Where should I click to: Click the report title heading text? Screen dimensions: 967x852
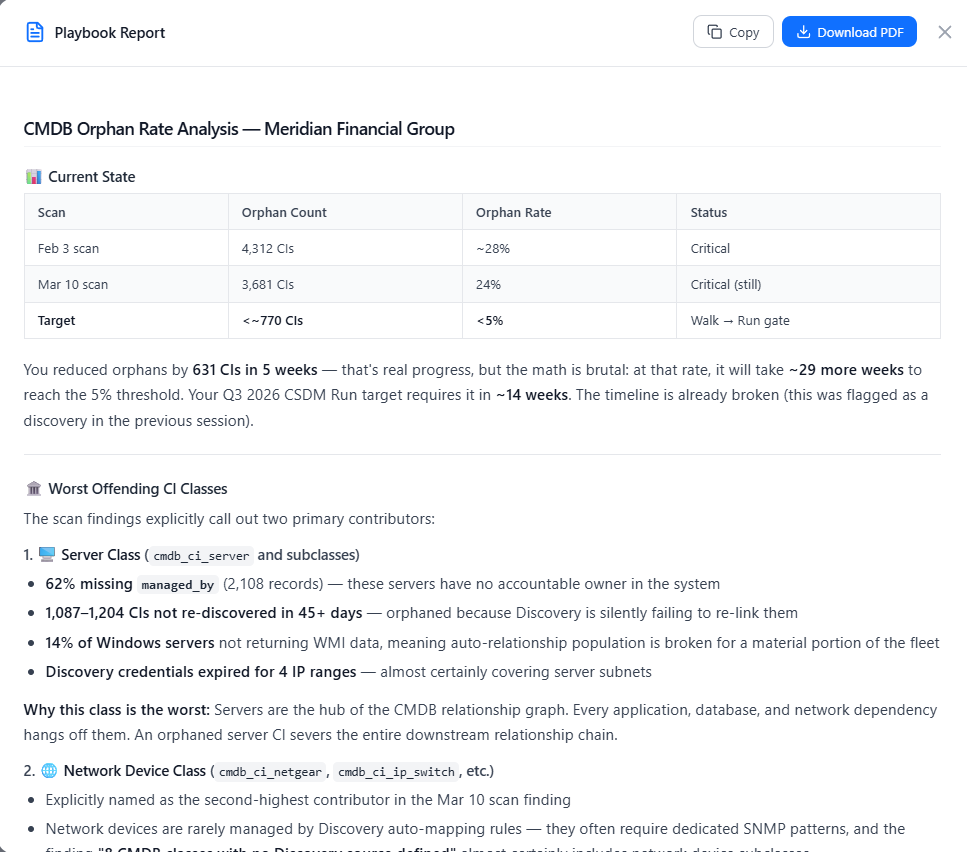coord(239,129)
